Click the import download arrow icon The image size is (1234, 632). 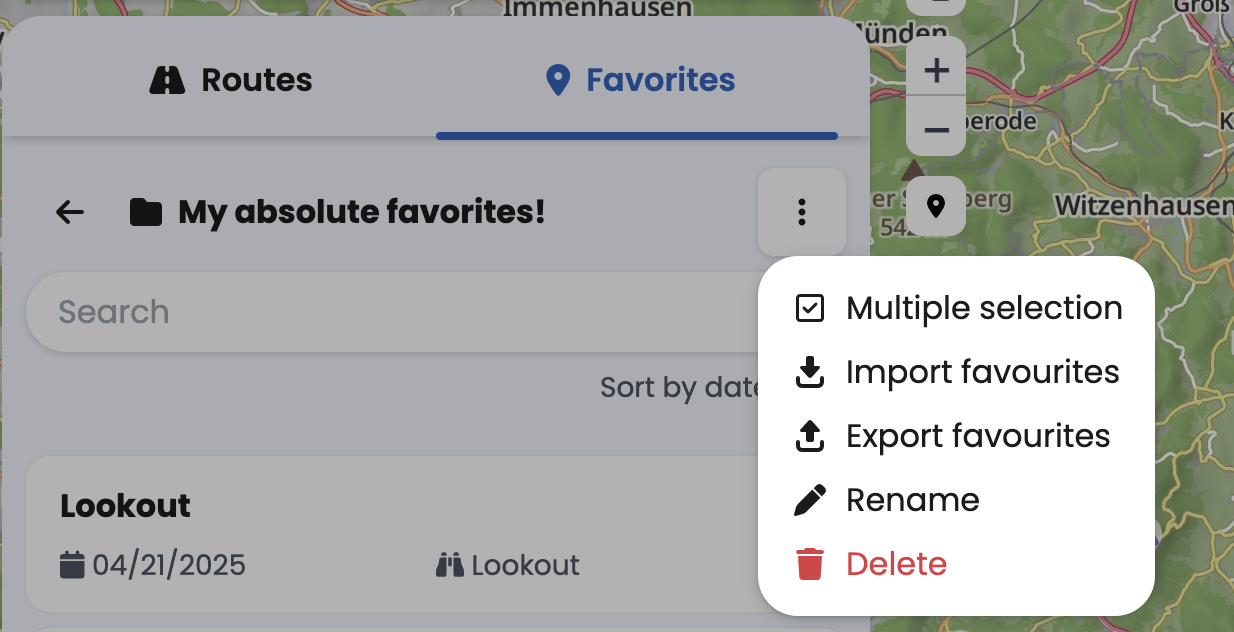click(809, 372)
